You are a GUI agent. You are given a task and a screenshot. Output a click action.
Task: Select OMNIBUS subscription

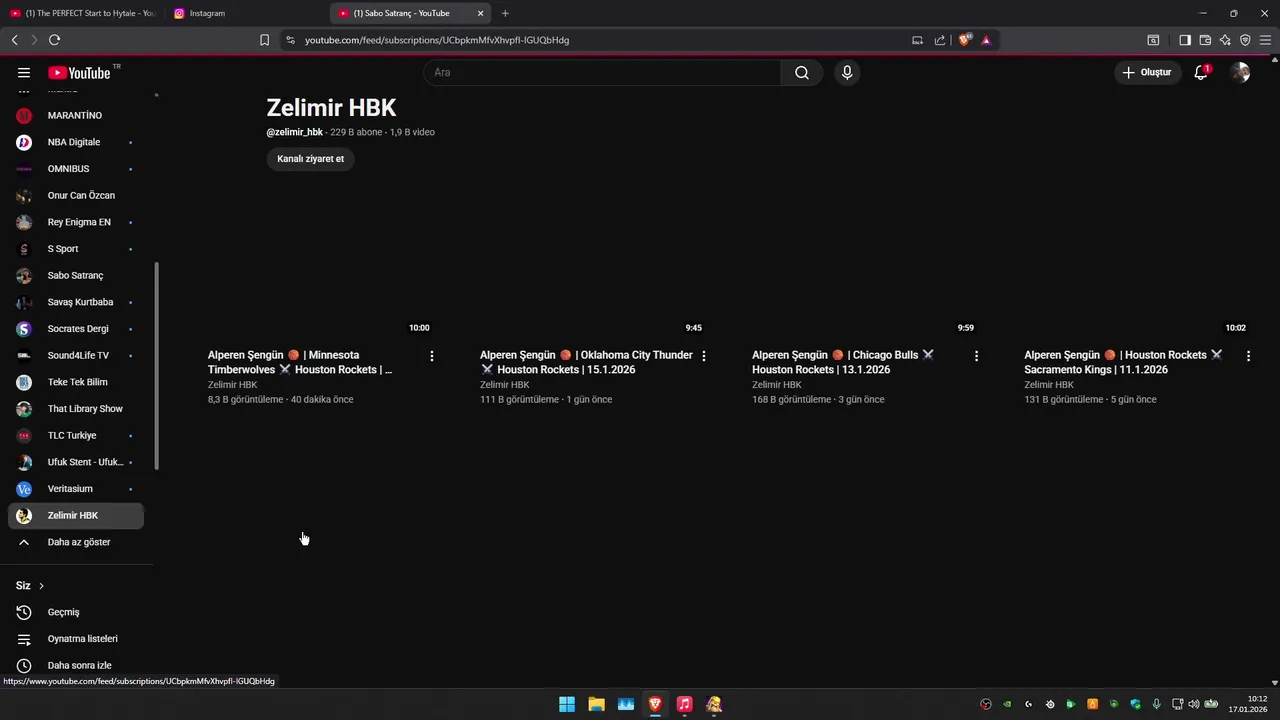click(x=76, y=169)
